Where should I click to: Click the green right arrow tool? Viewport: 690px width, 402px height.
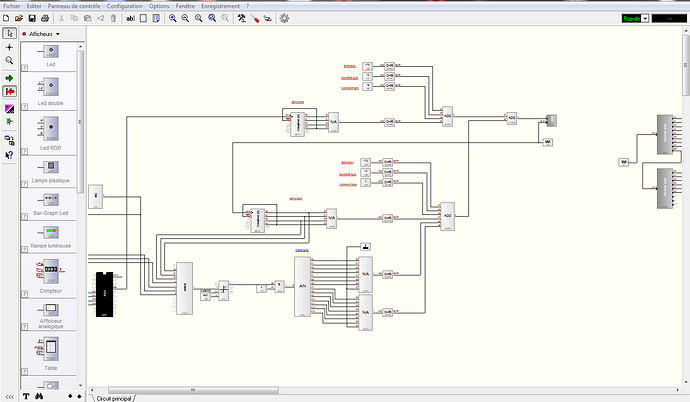point(9,77)
